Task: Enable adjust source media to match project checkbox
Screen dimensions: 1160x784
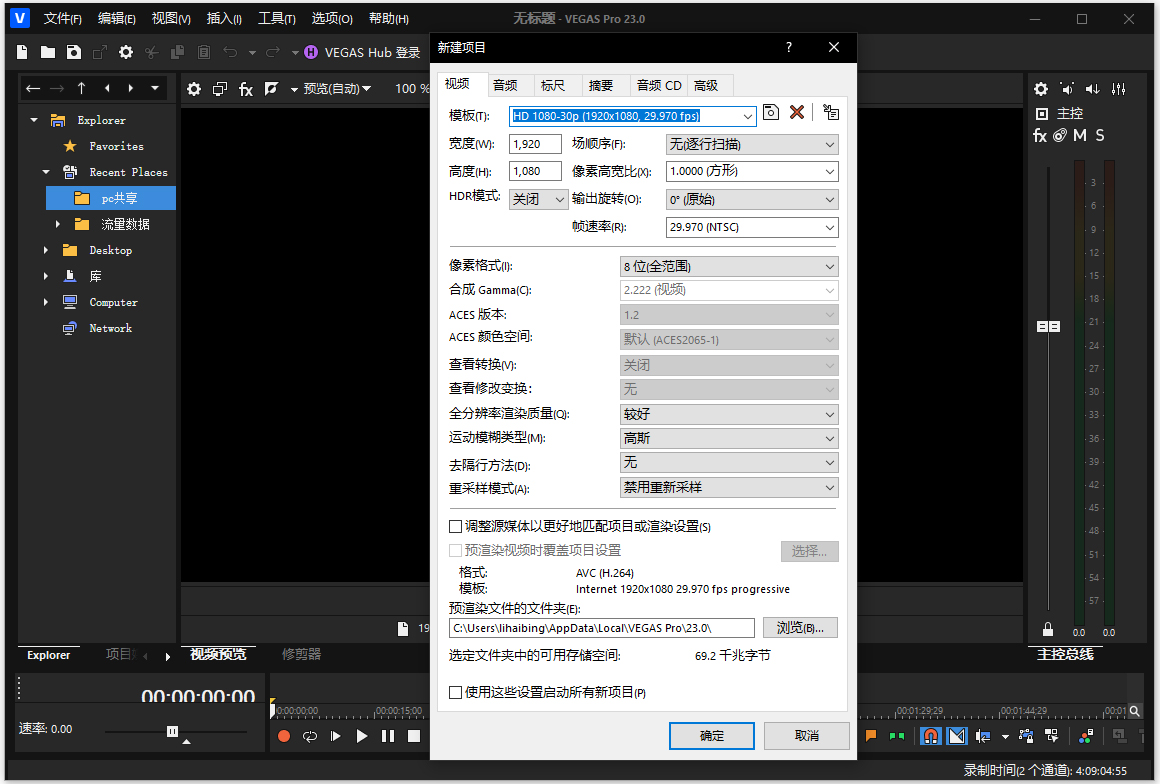Action: click(x=456, y=526)
